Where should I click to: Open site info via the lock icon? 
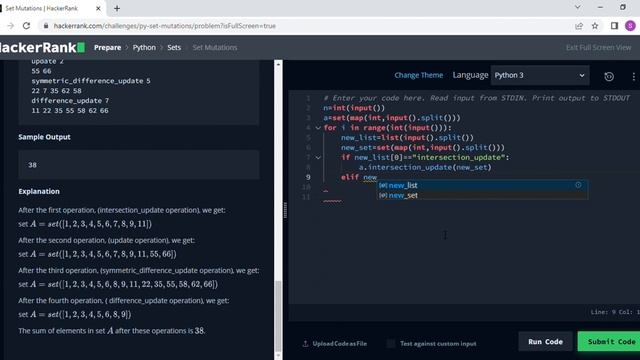(46, 26)
